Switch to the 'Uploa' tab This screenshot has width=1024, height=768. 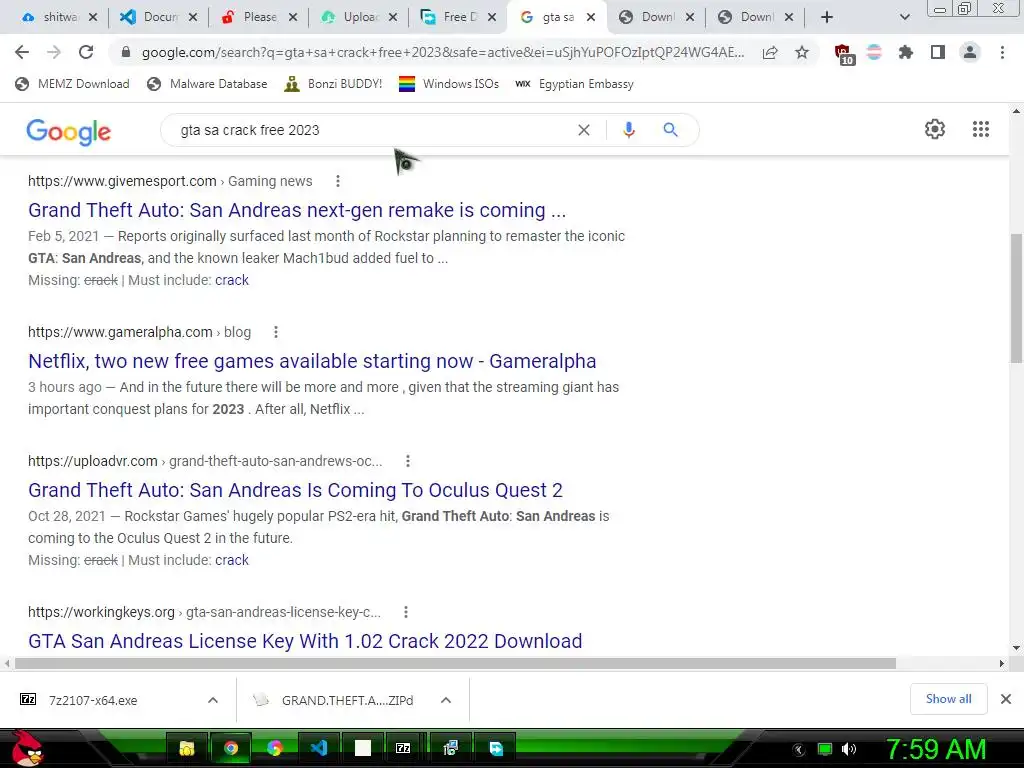359,17
